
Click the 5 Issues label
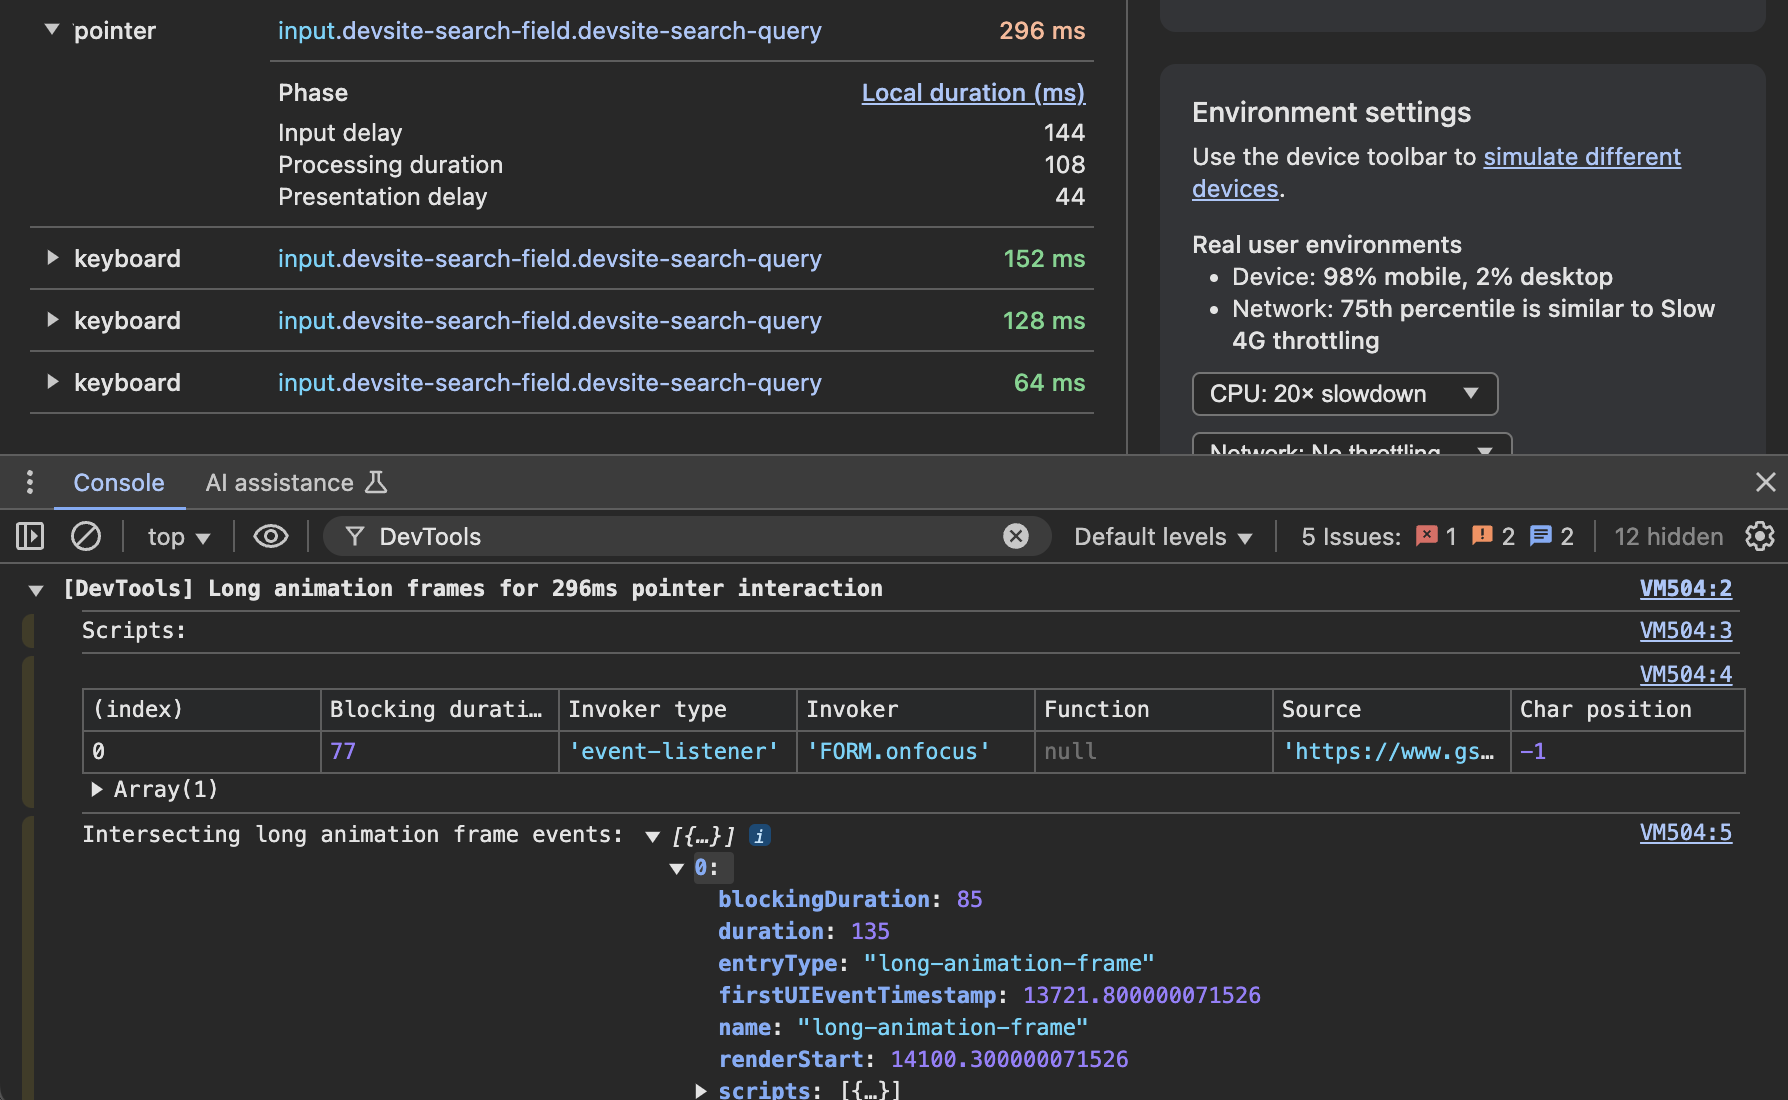[x=1350, y=537]
